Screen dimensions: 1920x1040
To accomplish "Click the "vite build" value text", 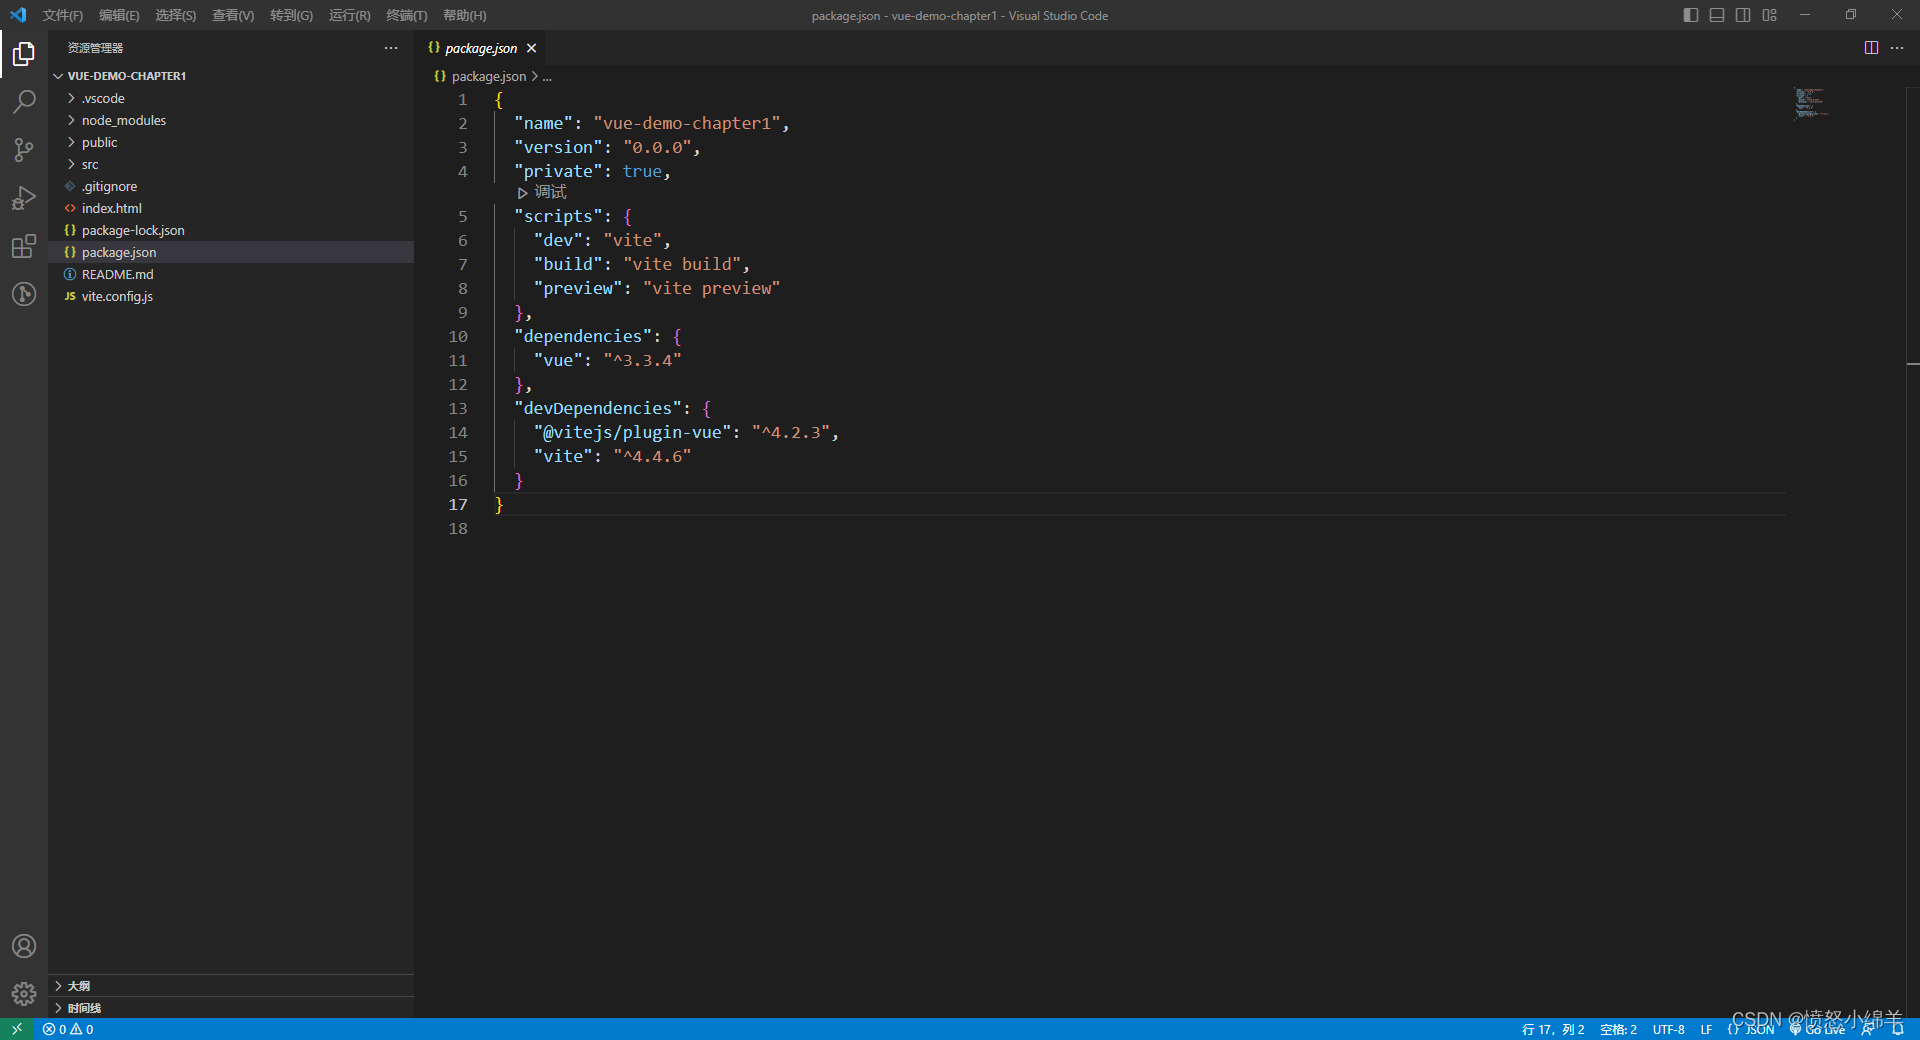I will click(681, 264).
